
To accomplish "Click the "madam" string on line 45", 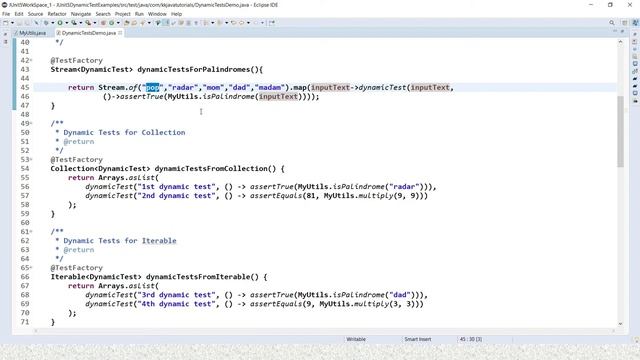I will coord(270,87).
